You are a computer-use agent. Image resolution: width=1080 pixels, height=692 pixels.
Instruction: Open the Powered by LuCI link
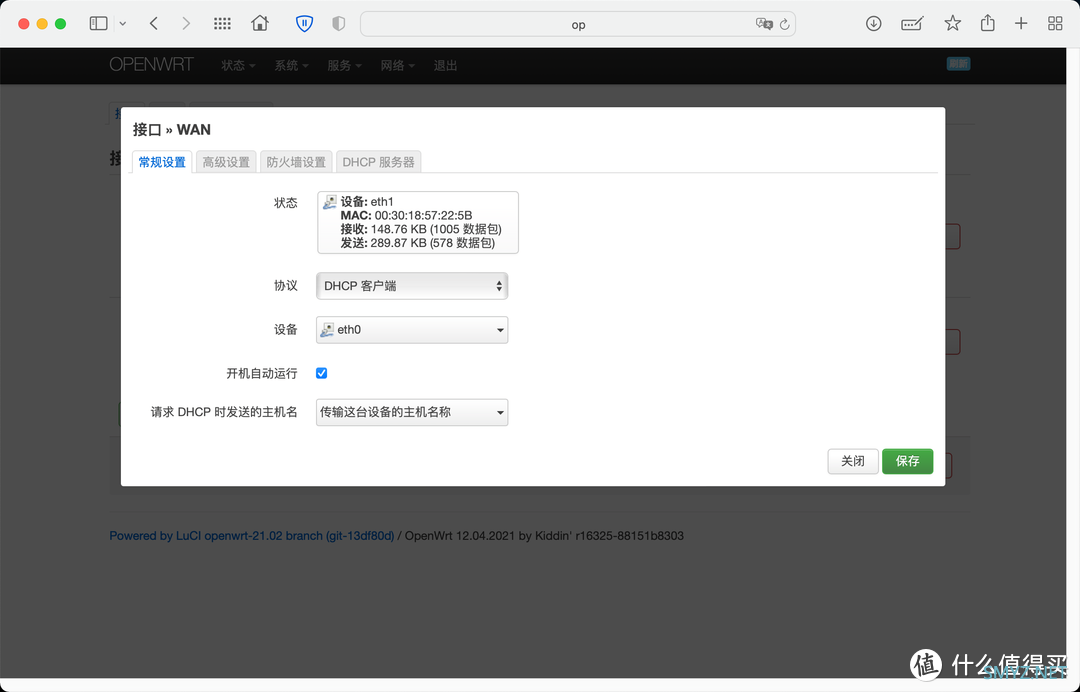click(x=251, y=536)
